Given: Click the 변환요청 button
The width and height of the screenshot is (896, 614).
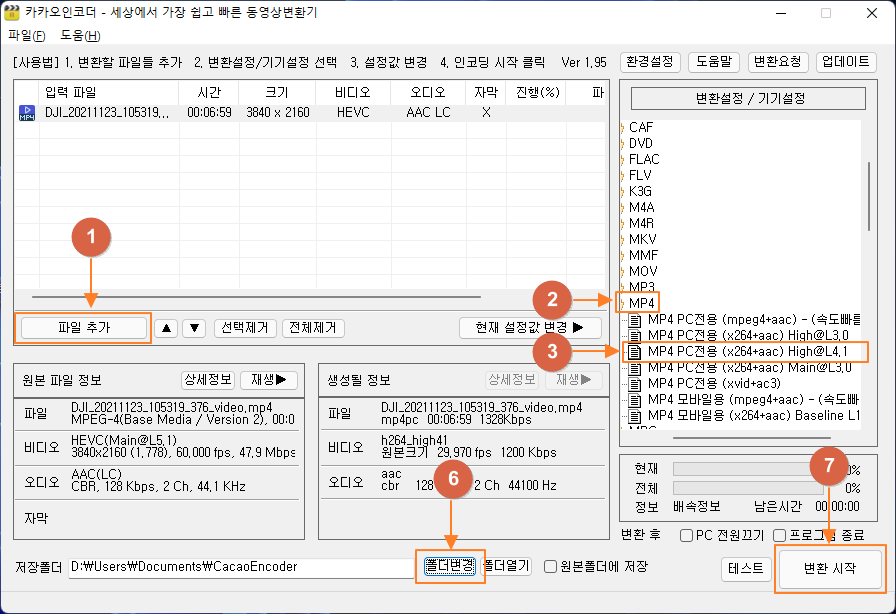Looking at the screenshot, I should tap(778, 62).
